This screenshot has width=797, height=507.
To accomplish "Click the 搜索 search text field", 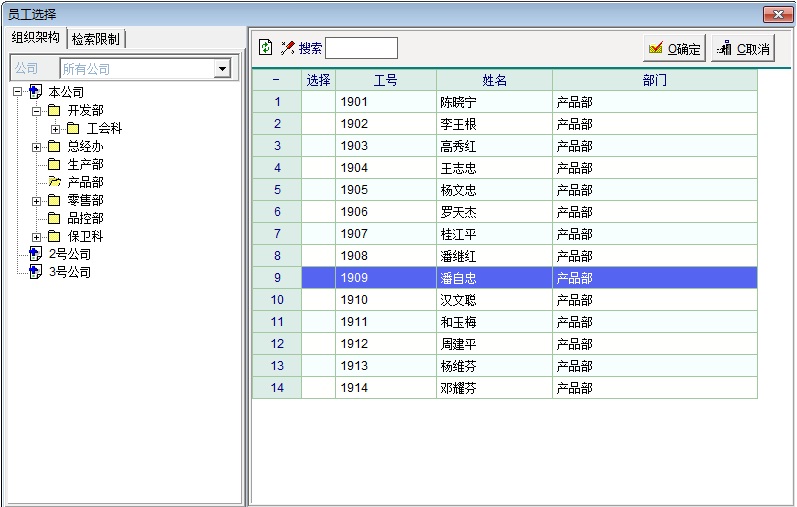I will [x=361, y=48].
